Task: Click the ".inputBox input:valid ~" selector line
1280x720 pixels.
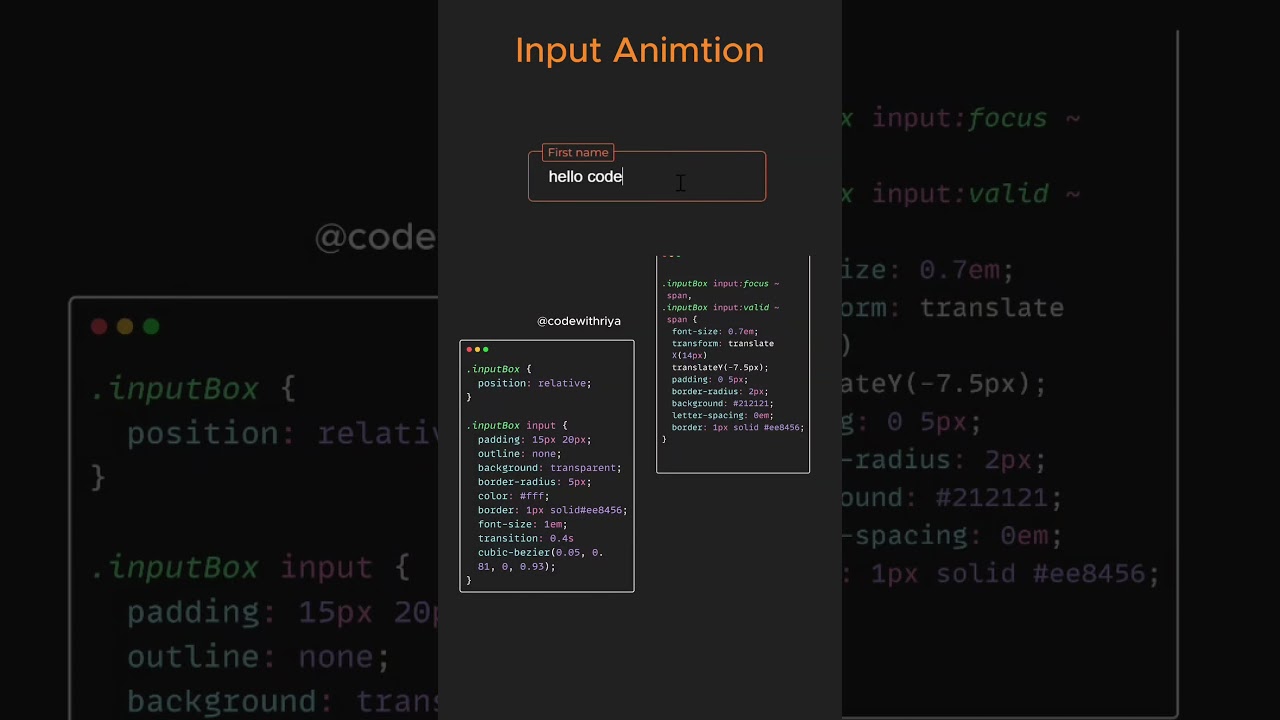Action: [720, 308]
